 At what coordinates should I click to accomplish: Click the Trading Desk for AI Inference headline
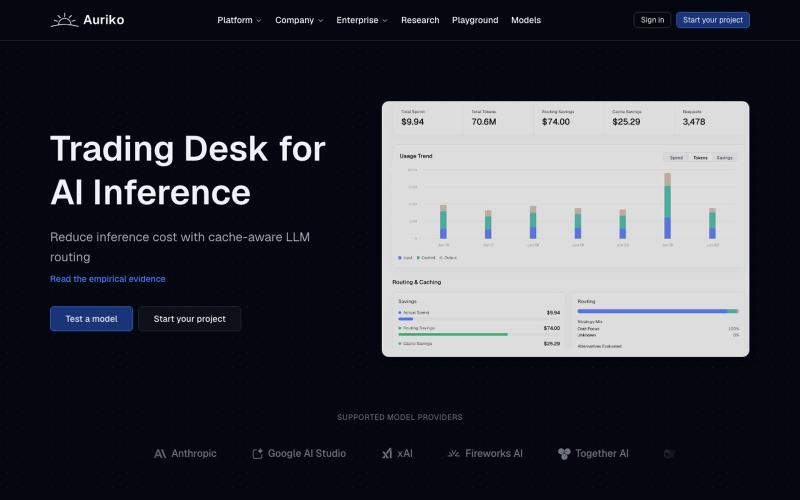188,170
